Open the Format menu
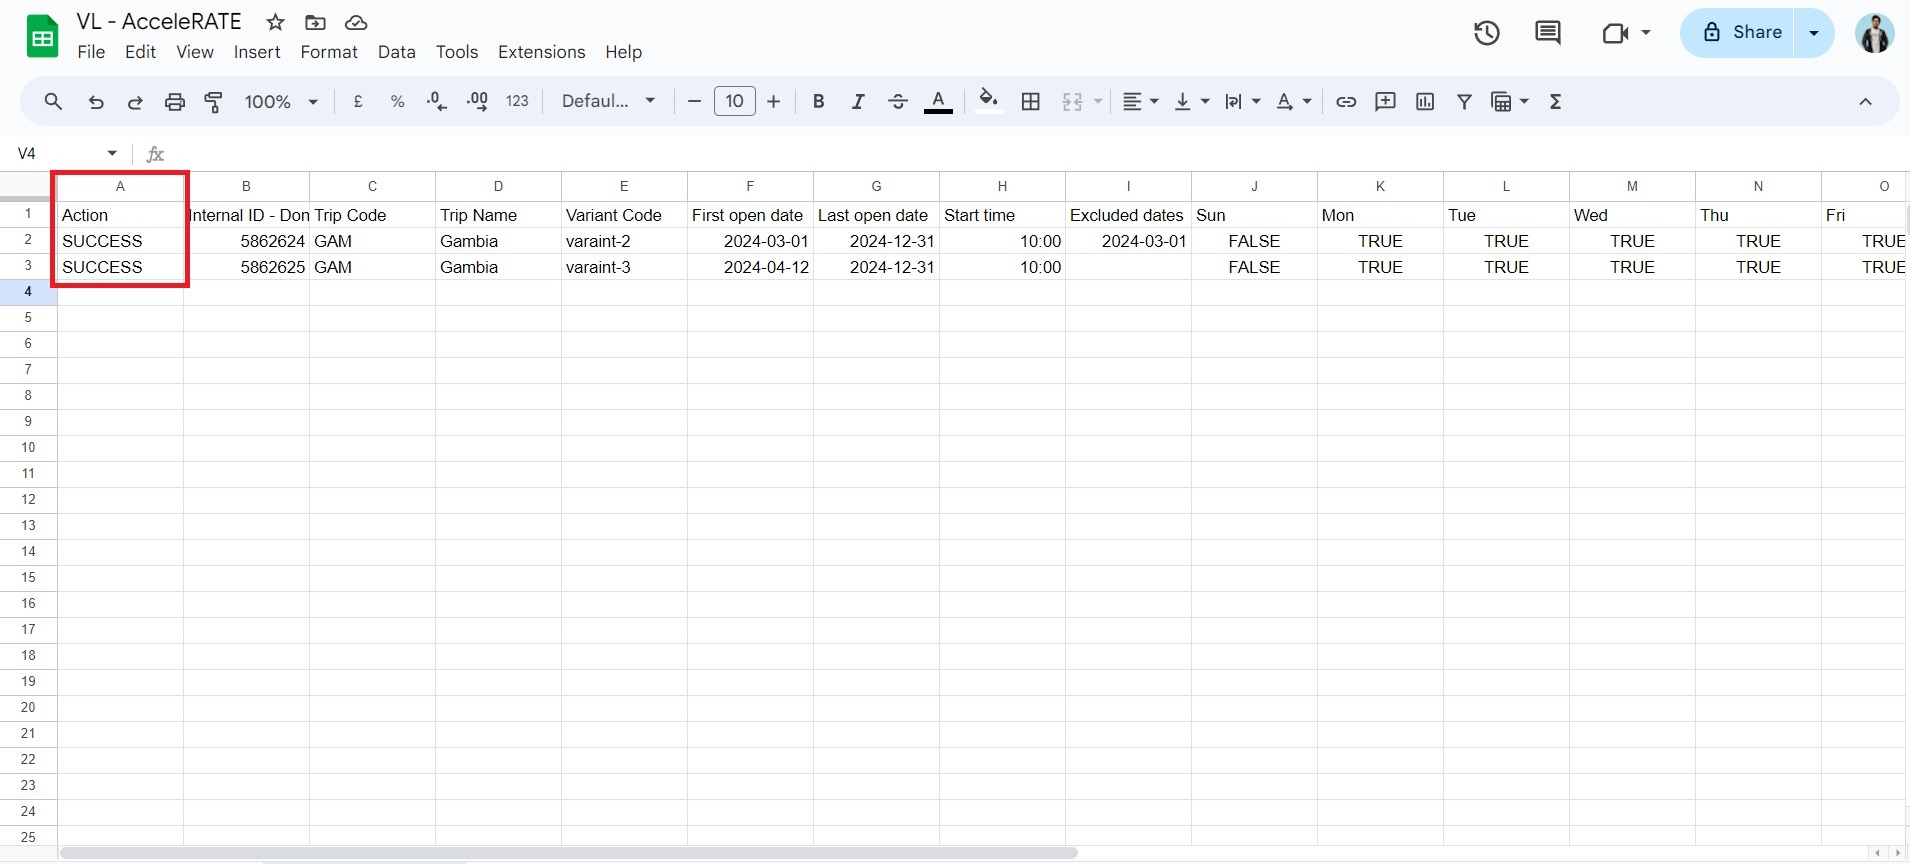The image size is (1910, 864). pyautogui.click(x=328, y=52)
